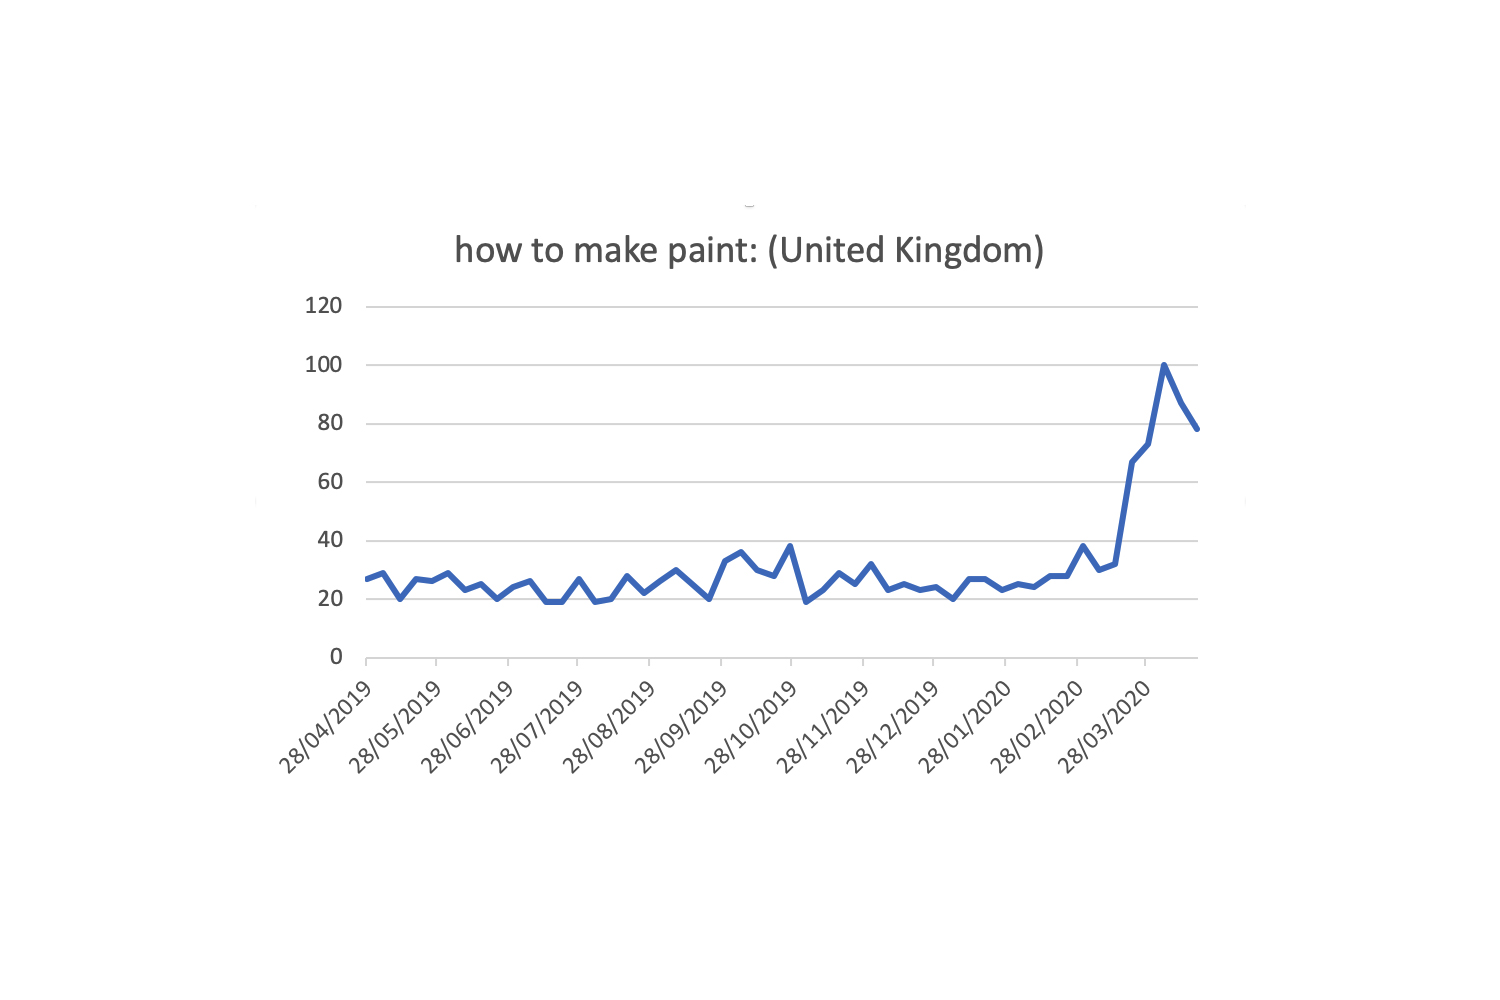Select the 28/04/2019 date label

point(326,727)
